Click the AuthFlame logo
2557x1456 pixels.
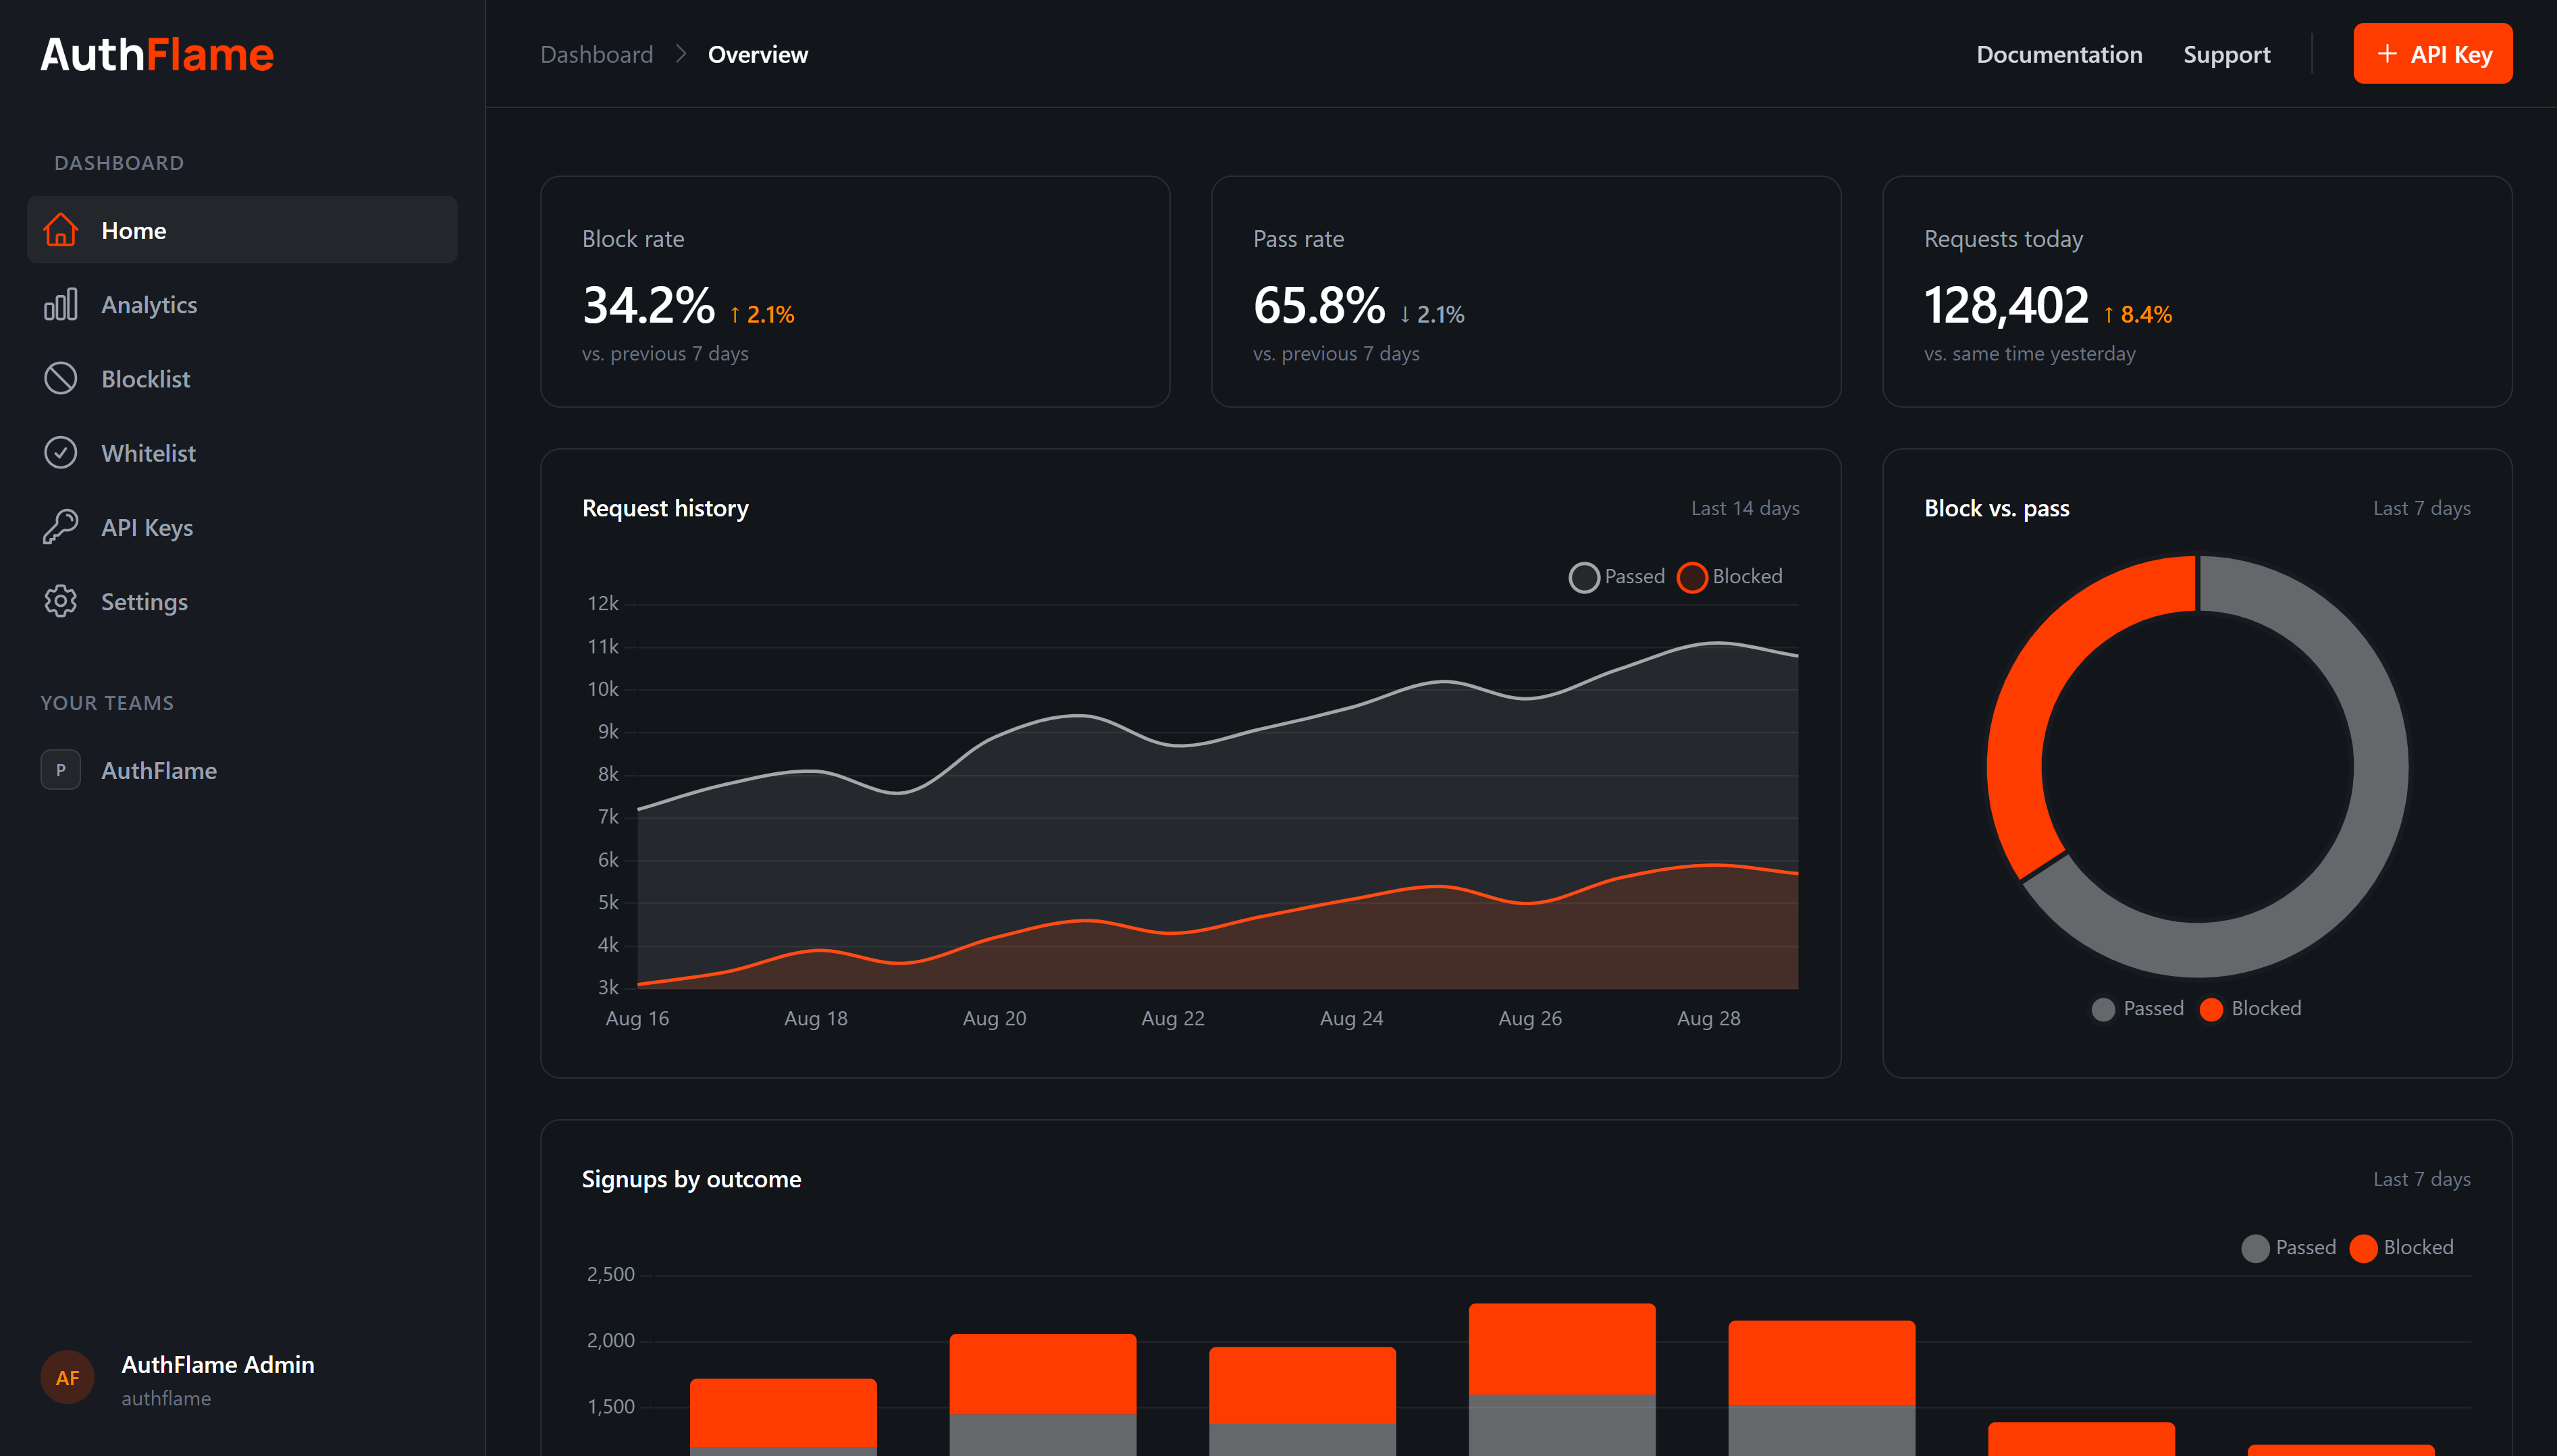click(157, 54)
